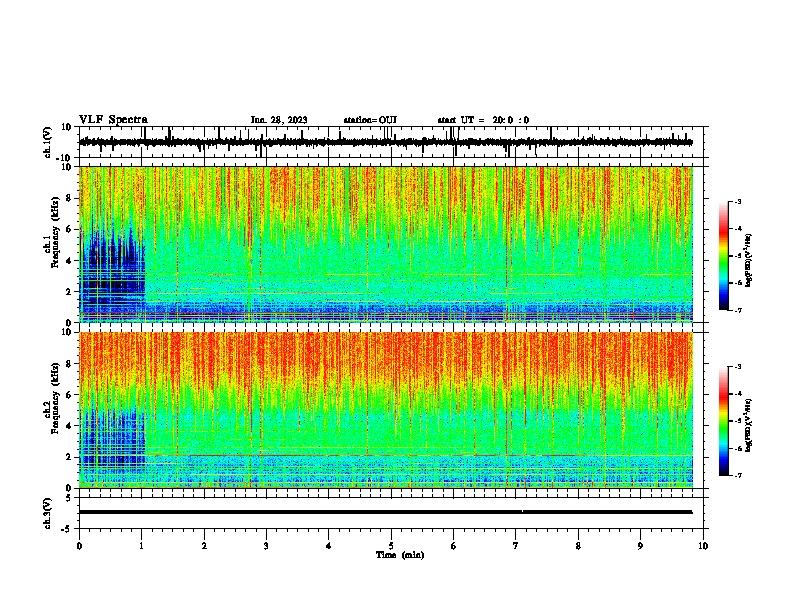
Task: Click the ch.1 color bar log(PSD) unit label
Action: pyautogui.click(x=749, y=260)
